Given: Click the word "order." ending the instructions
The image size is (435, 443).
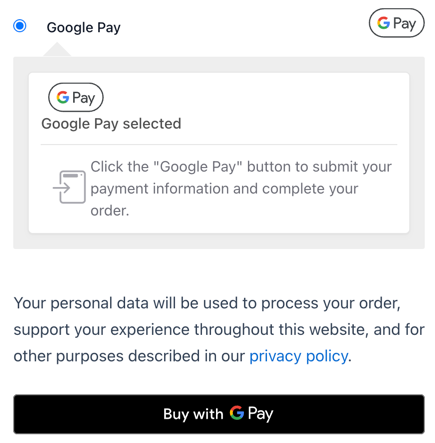Looking at the screenshot, I should click(110, 211).
